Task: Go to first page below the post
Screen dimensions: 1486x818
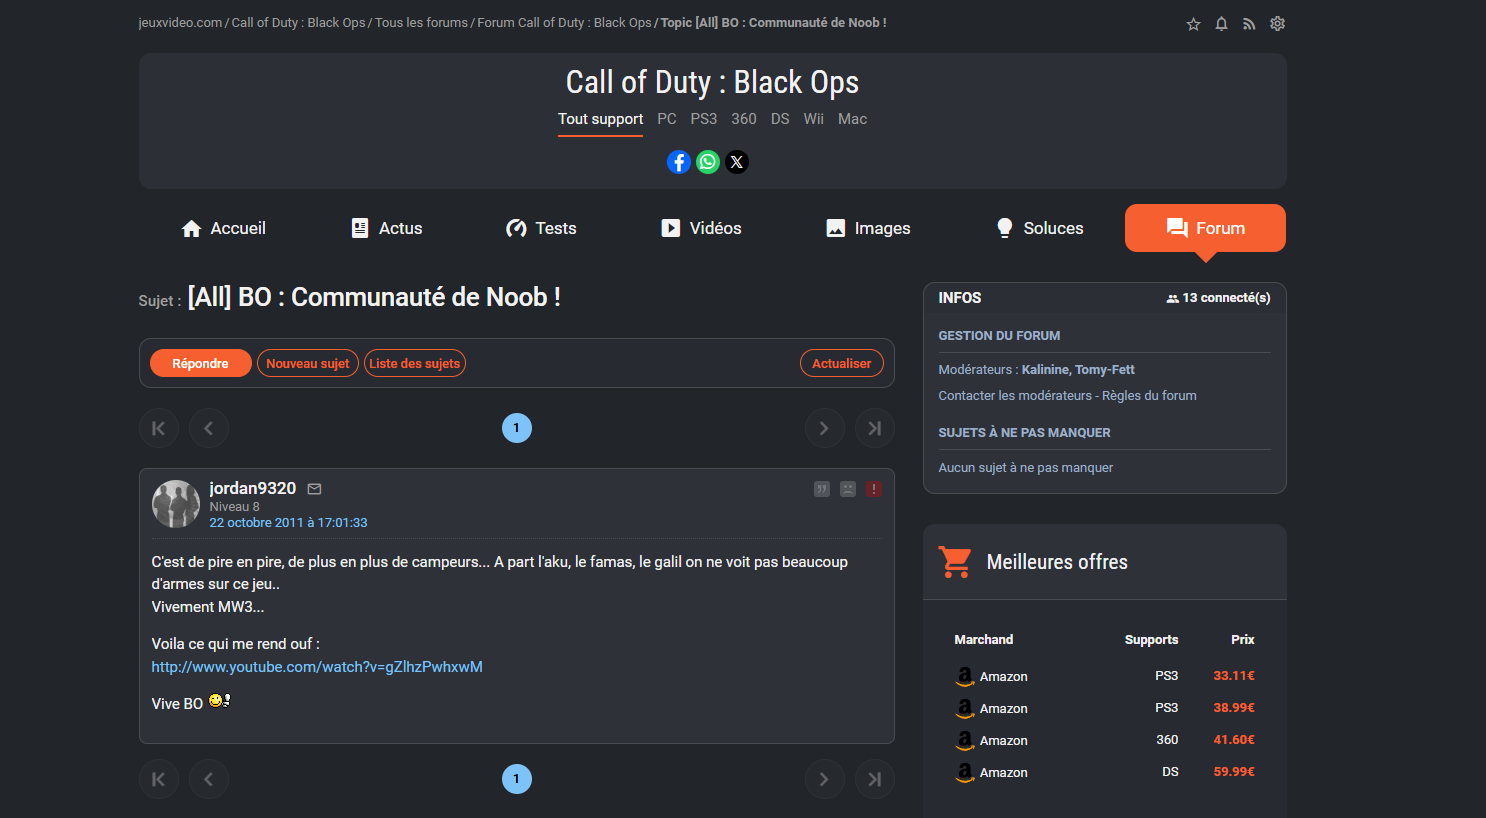Action: (x=159, y=779)
